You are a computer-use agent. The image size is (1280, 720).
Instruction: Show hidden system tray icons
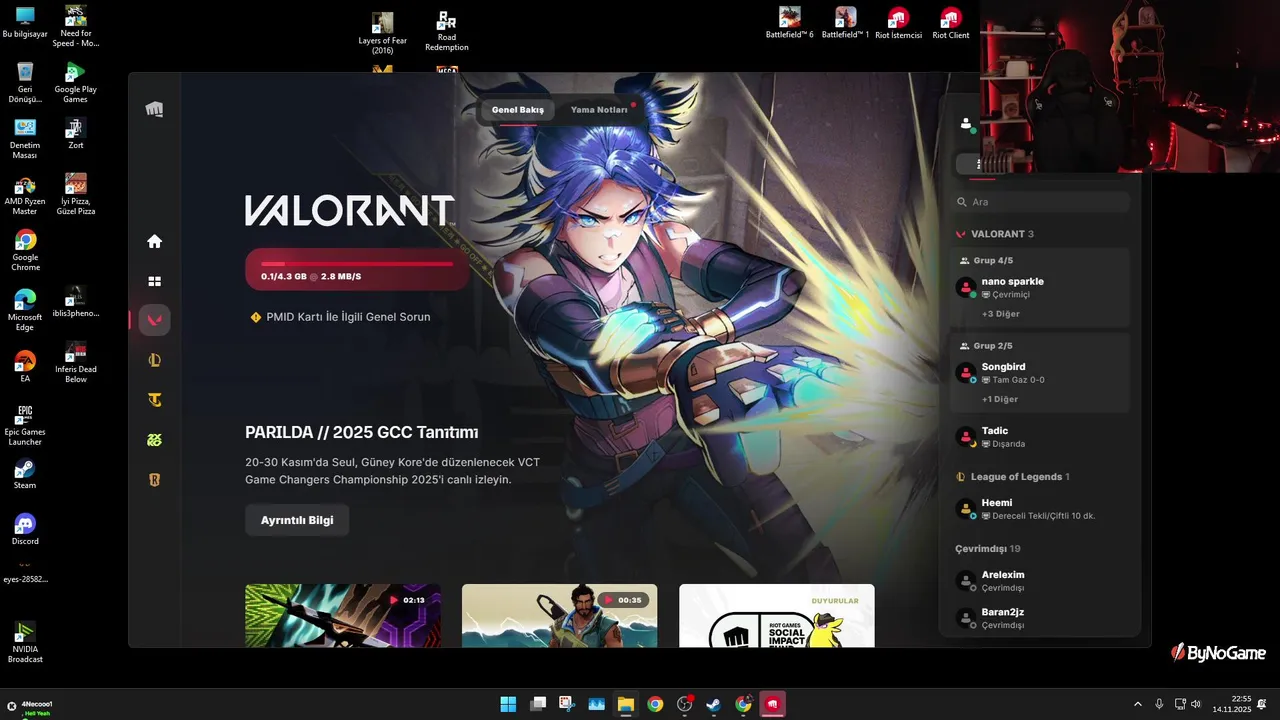[x=1137, y=704]
